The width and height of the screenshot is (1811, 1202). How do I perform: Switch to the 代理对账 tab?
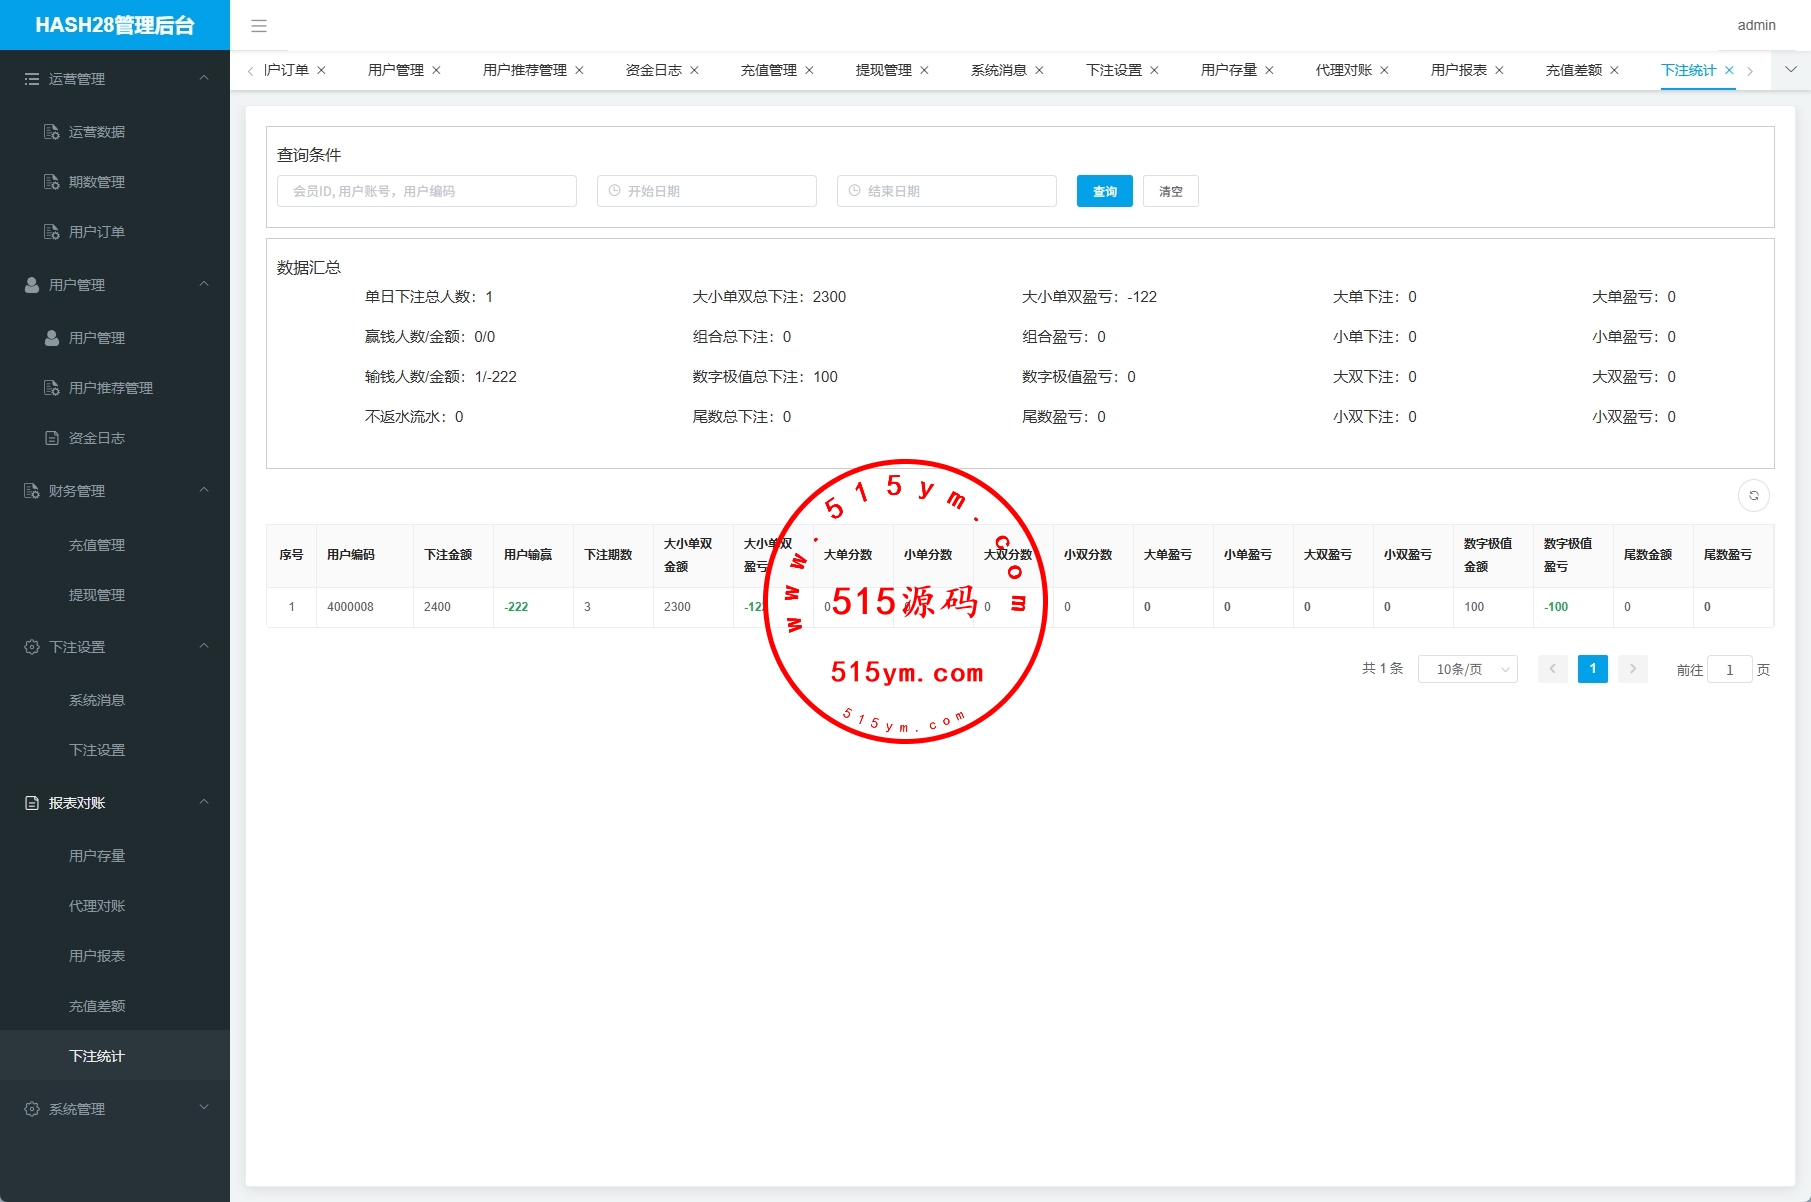[1343, 70]
